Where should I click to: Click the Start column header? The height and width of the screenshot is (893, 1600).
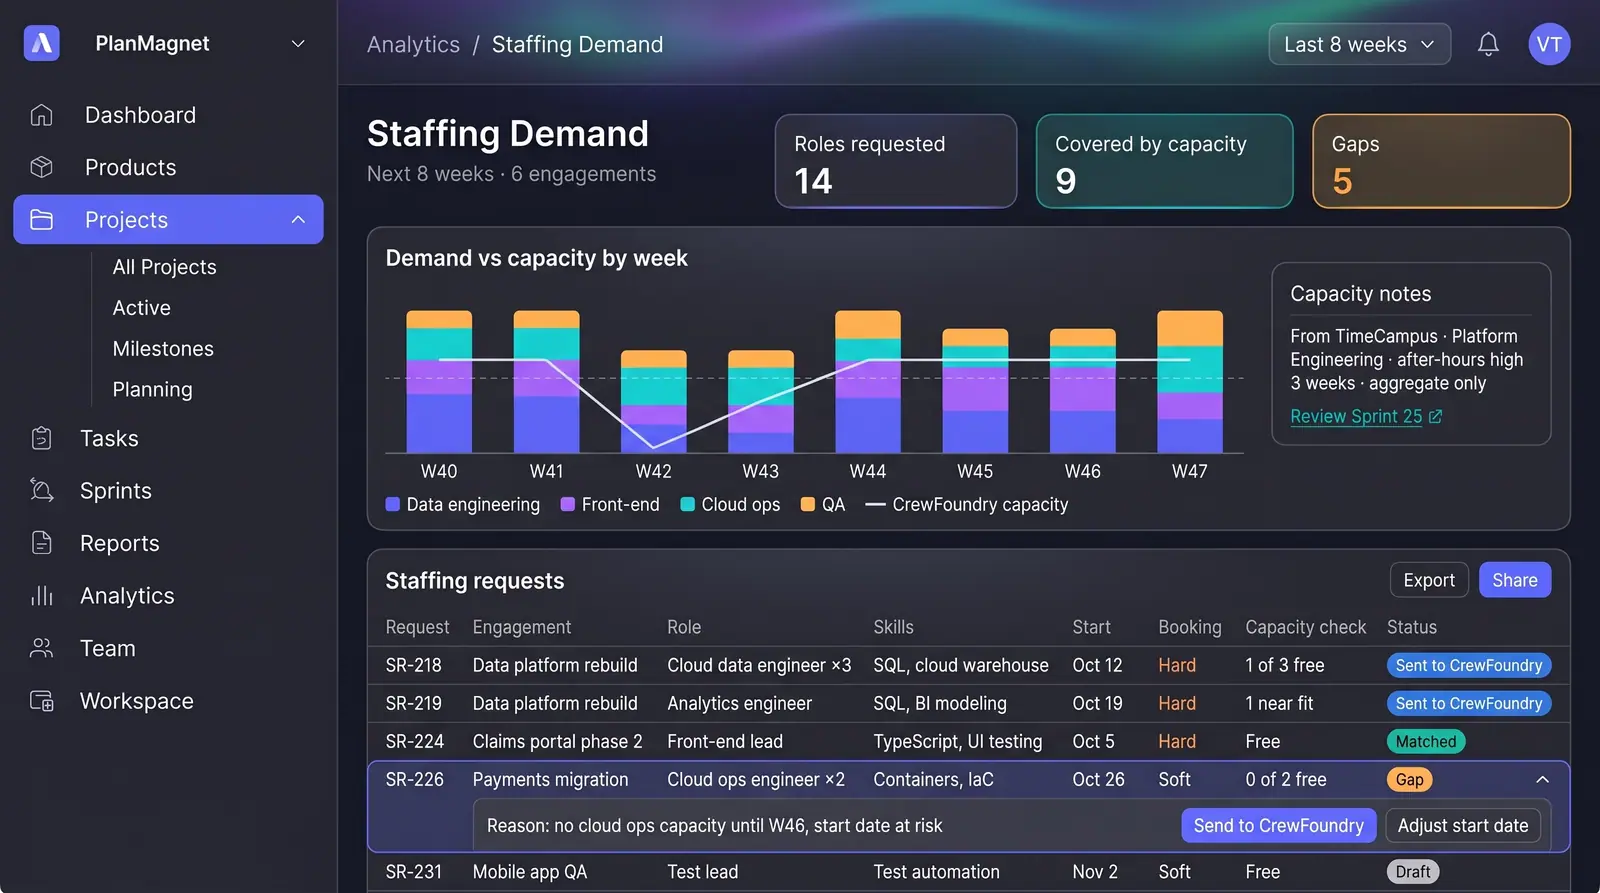(x=1091, y=627)
